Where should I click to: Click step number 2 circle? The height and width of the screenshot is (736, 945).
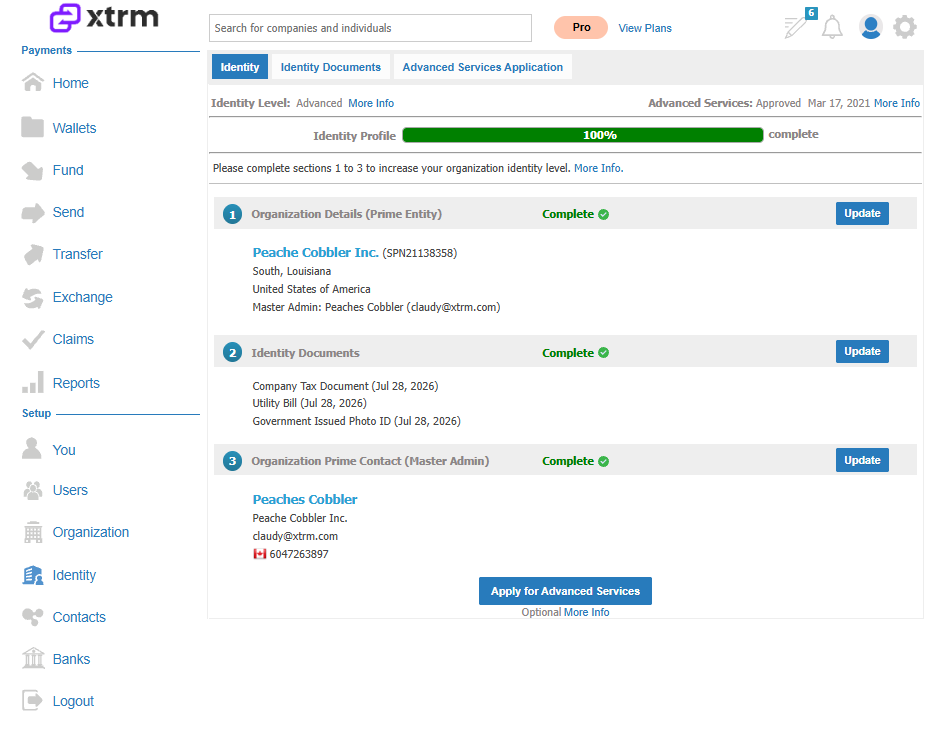[233, 353]
